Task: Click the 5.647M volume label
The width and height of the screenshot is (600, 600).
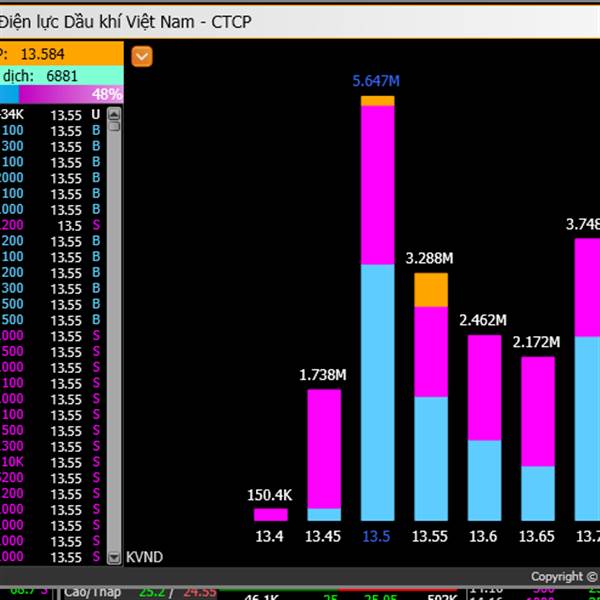Action: tap(376, 81)
